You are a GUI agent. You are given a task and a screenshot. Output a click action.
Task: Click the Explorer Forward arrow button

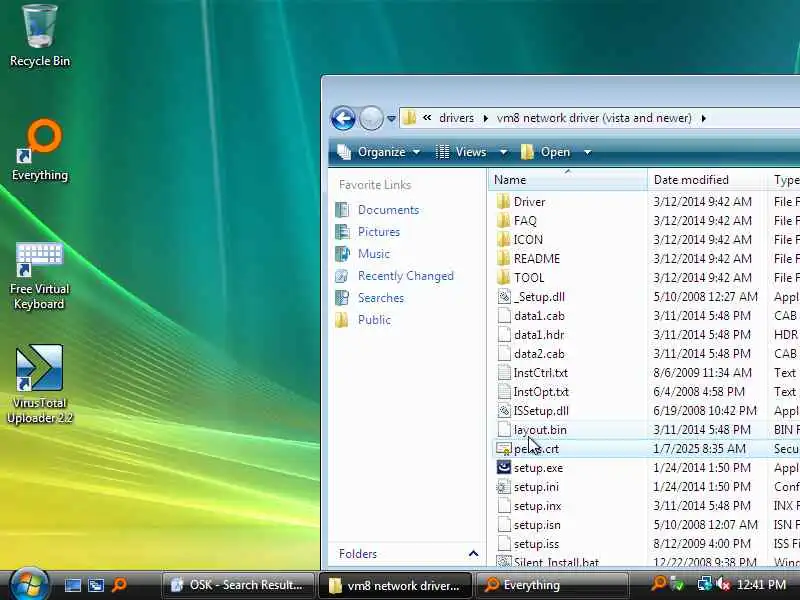coord(371,119)
